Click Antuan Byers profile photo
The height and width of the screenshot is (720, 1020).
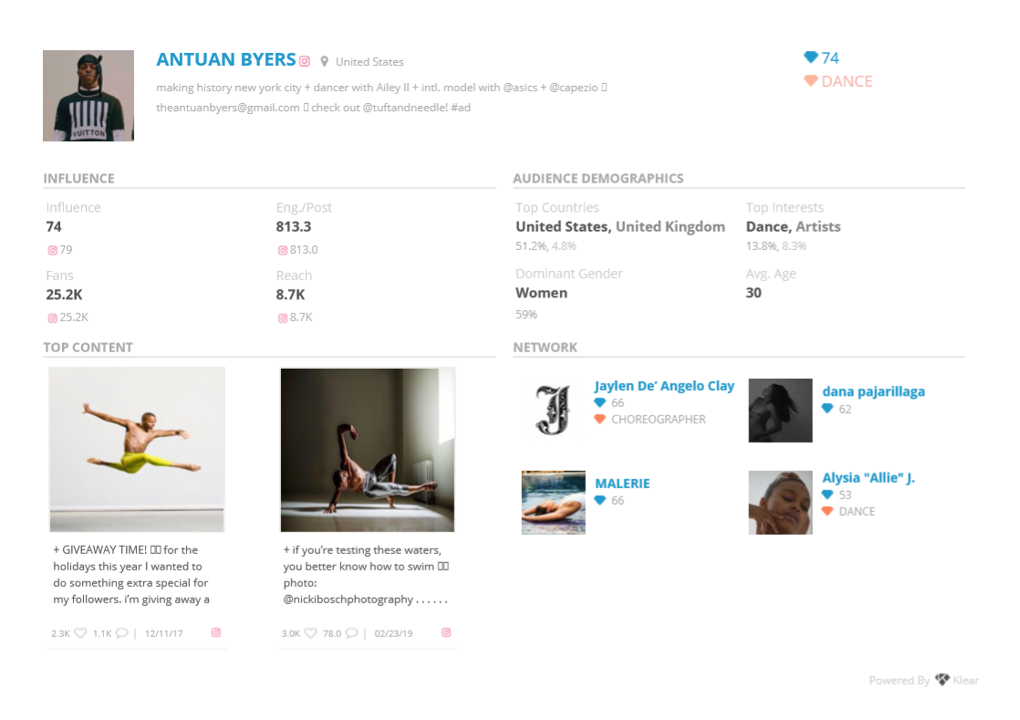pyautogui.click(x=88, y=96)
